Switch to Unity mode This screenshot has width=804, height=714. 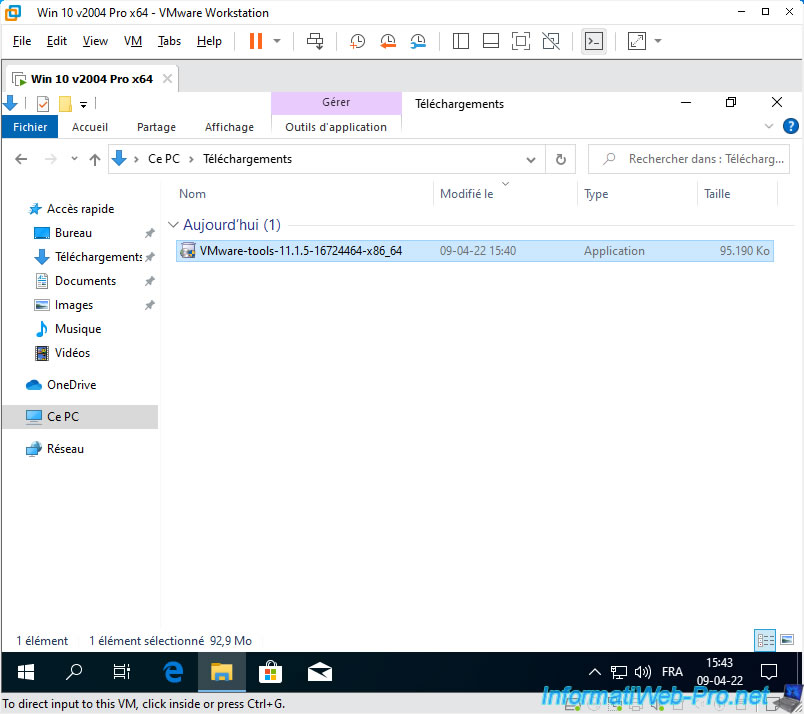551,41
